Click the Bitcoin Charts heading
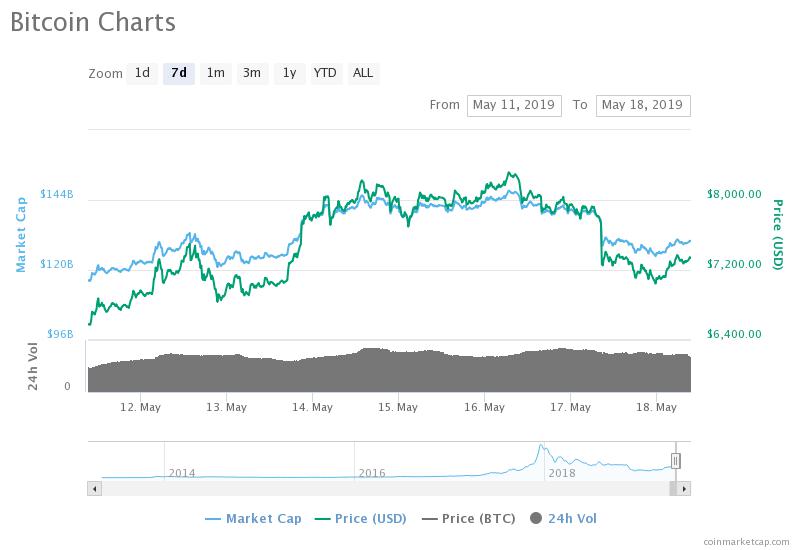Screen dimensions: 800x550 [93, 22]
